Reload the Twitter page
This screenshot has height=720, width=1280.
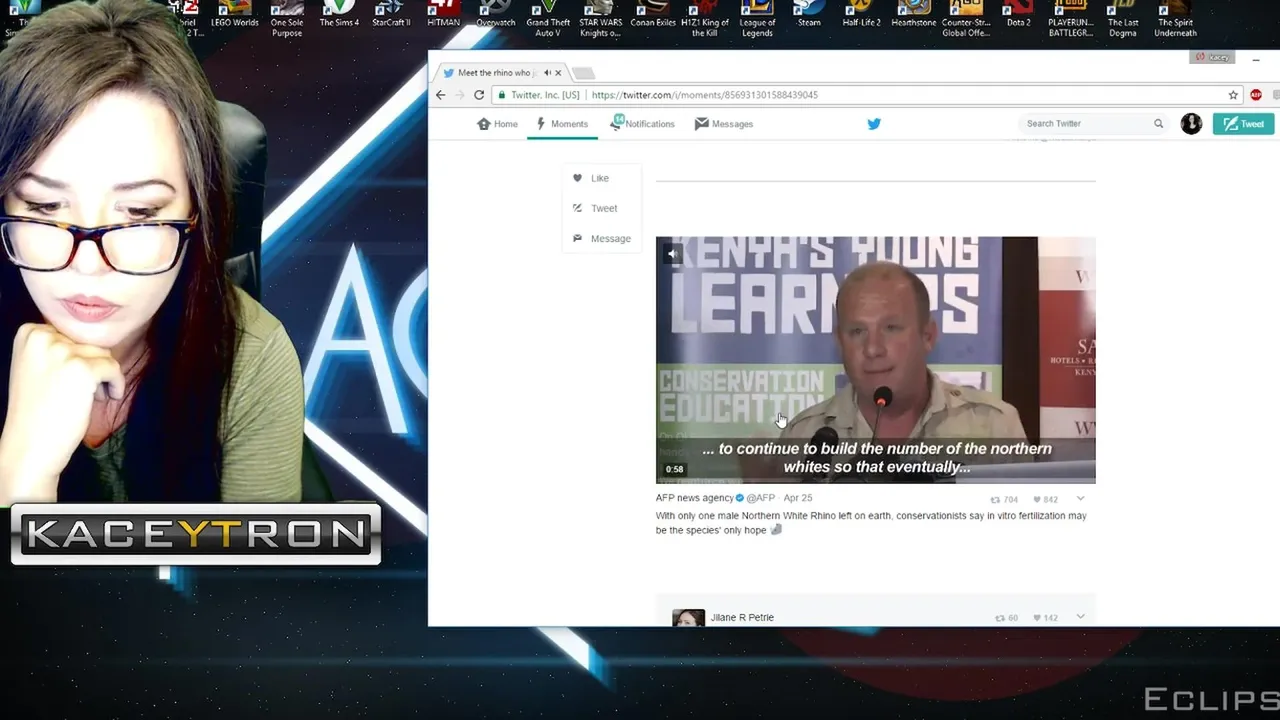click(x=479, y=95)
